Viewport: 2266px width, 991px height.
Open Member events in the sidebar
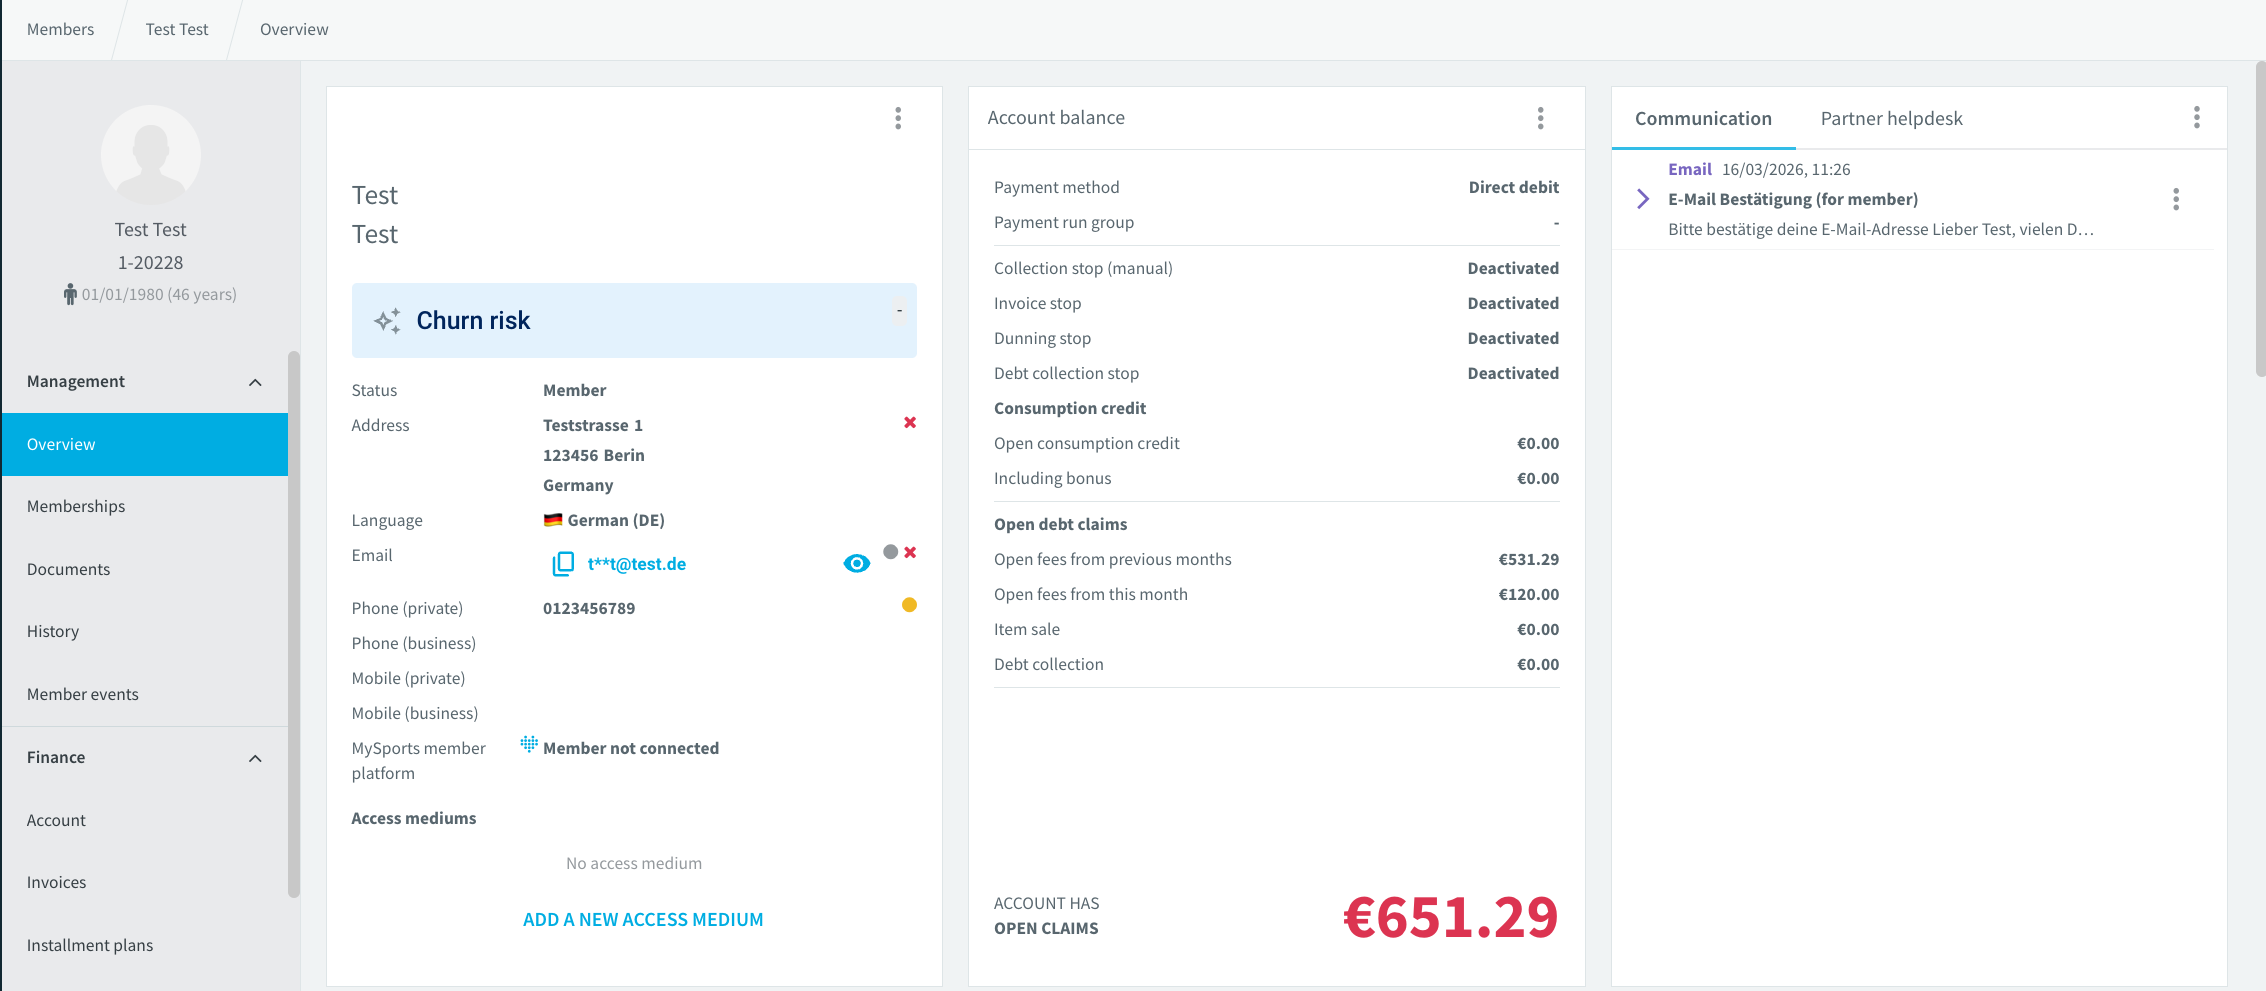(x=145, y=694)
